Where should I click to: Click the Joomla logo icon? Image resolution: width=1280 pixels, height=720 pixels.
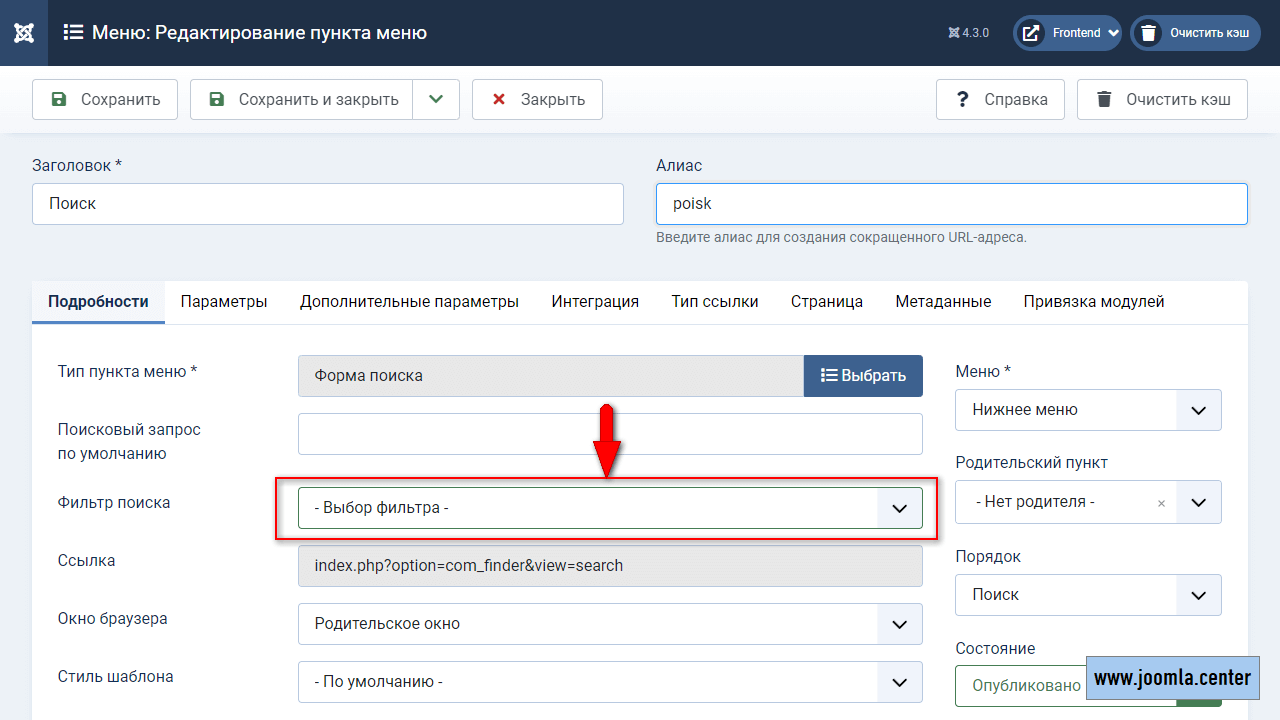[x=25, y=33]
